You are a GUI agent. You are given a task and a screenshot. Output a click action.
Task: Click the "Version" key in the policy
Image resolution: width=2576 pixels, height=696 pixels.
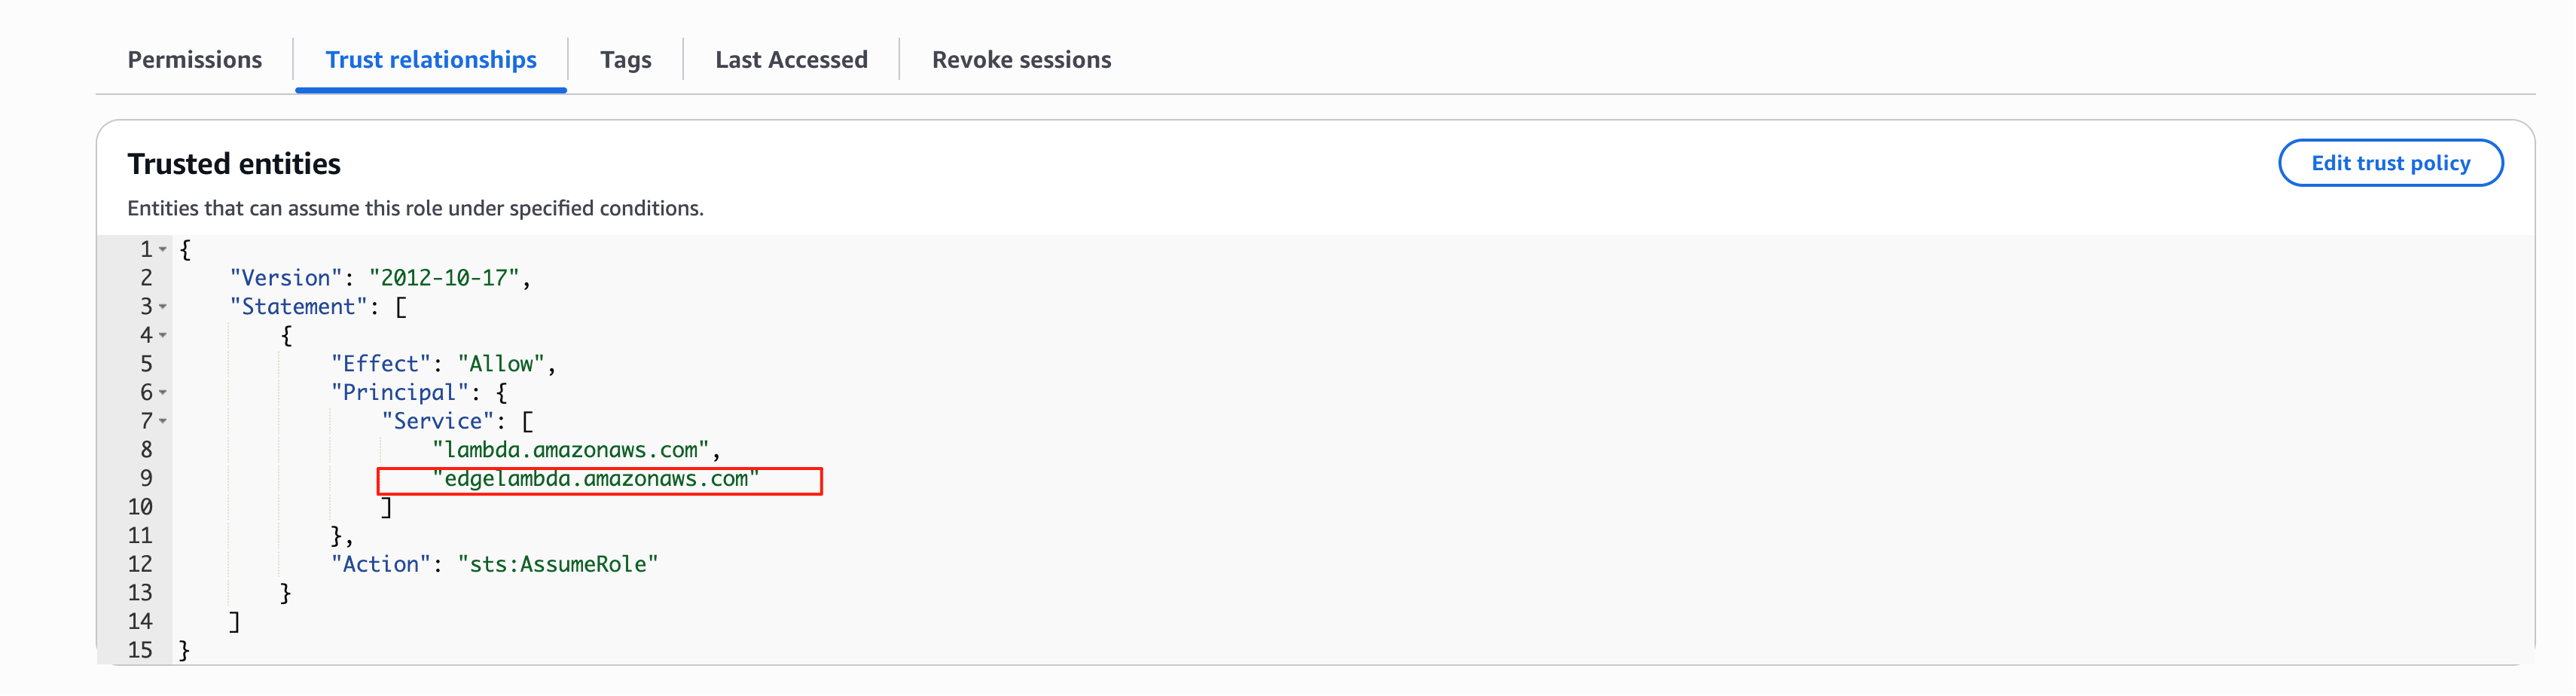pos(286,278)
